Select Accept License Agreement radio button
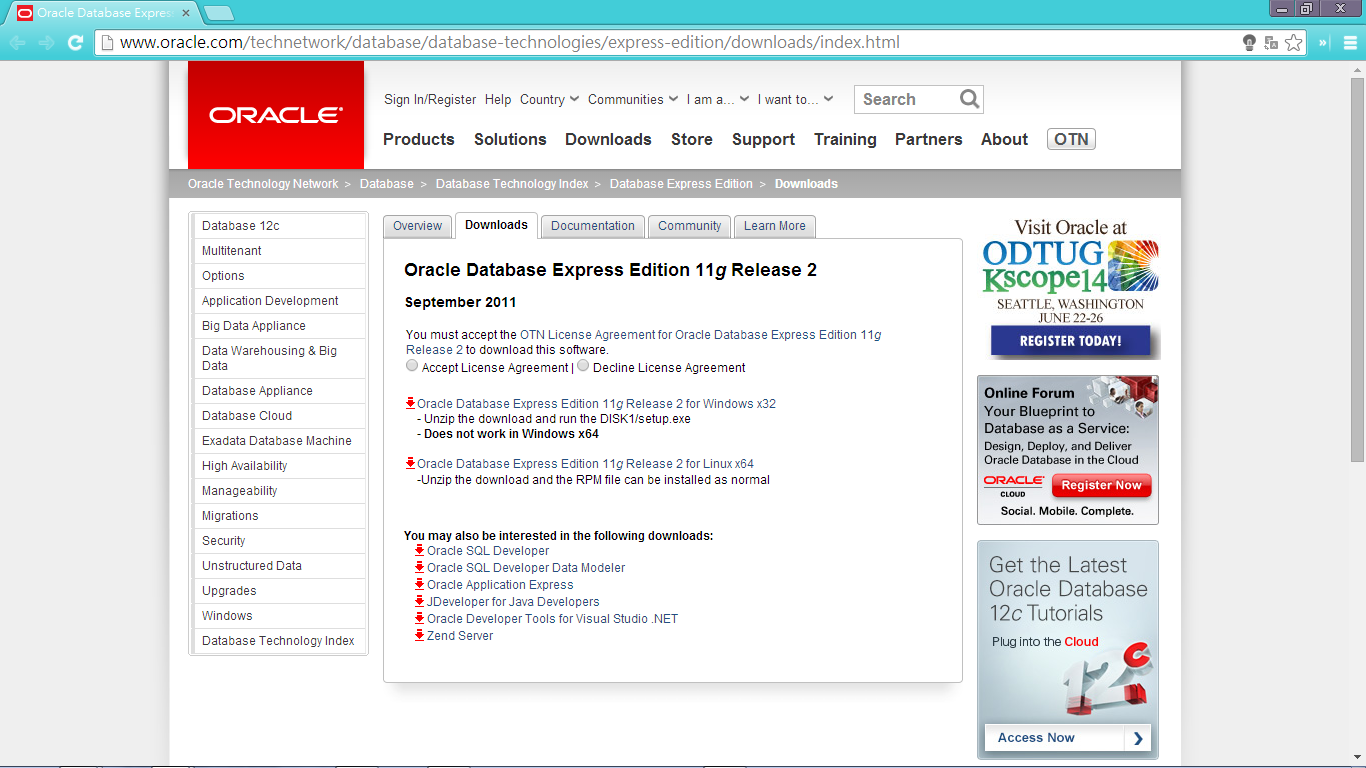 pyautogui.click(x=412, y=366)
